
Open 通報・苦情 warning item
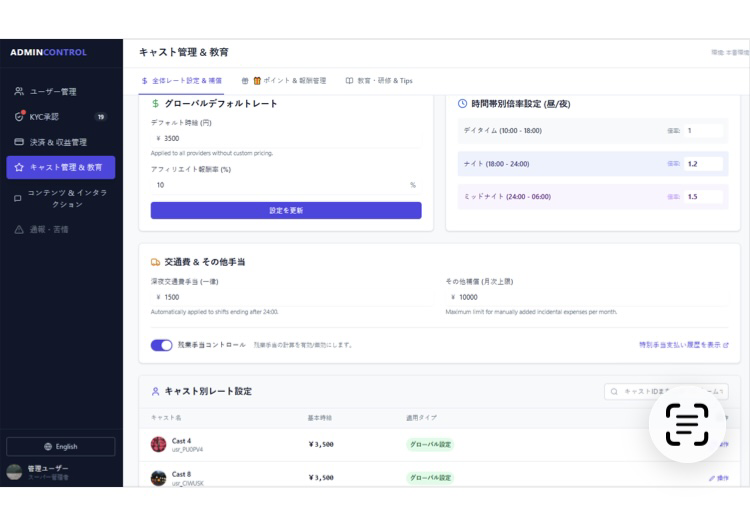click(x=60, y=229)
